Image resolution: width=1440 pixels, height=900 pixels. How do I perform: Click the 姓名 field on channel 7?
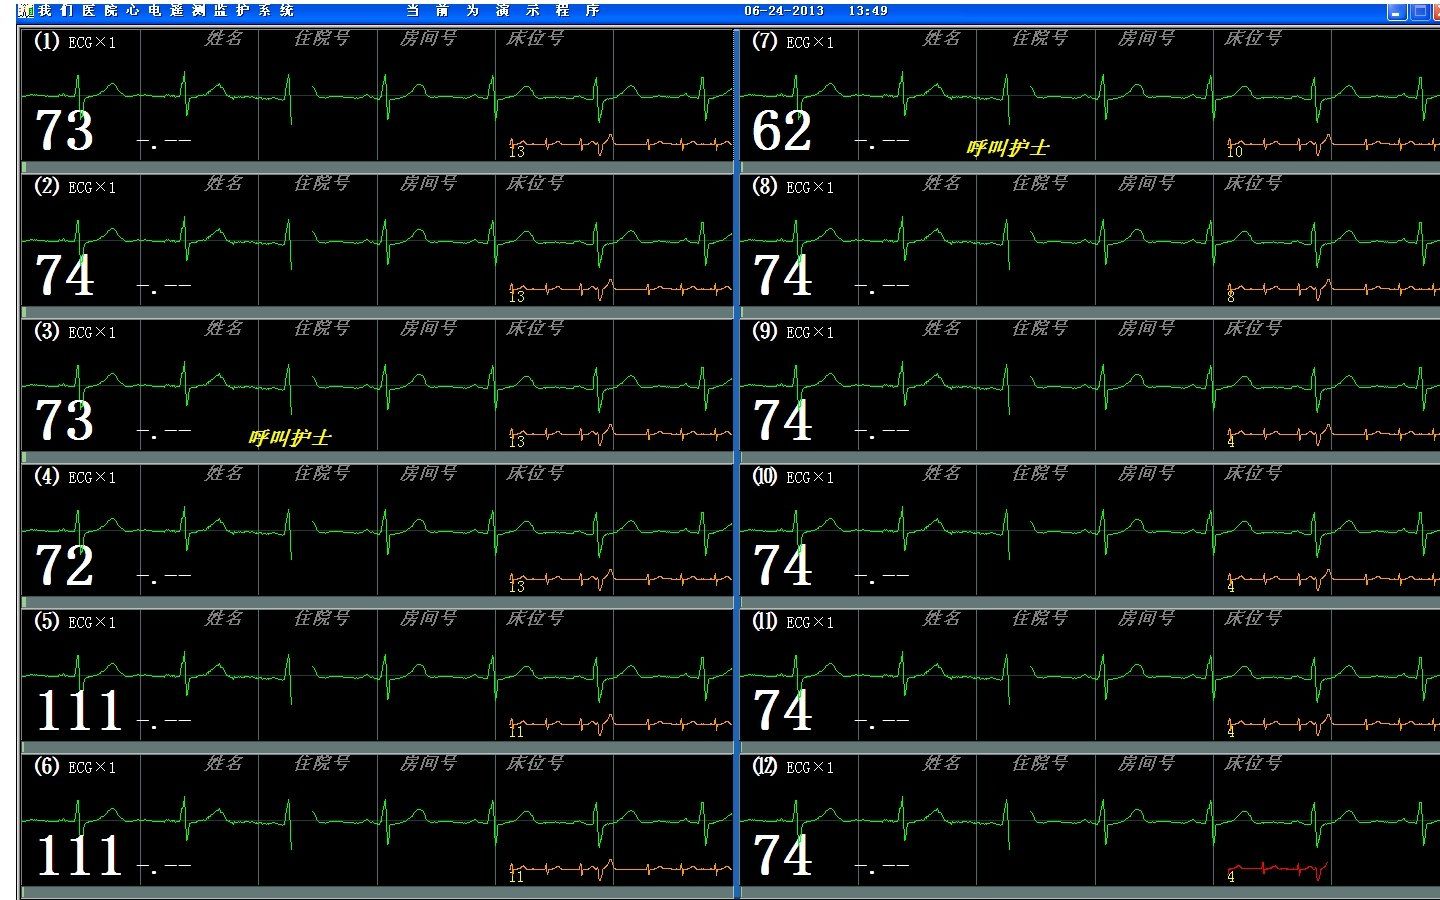click(942, 38)
